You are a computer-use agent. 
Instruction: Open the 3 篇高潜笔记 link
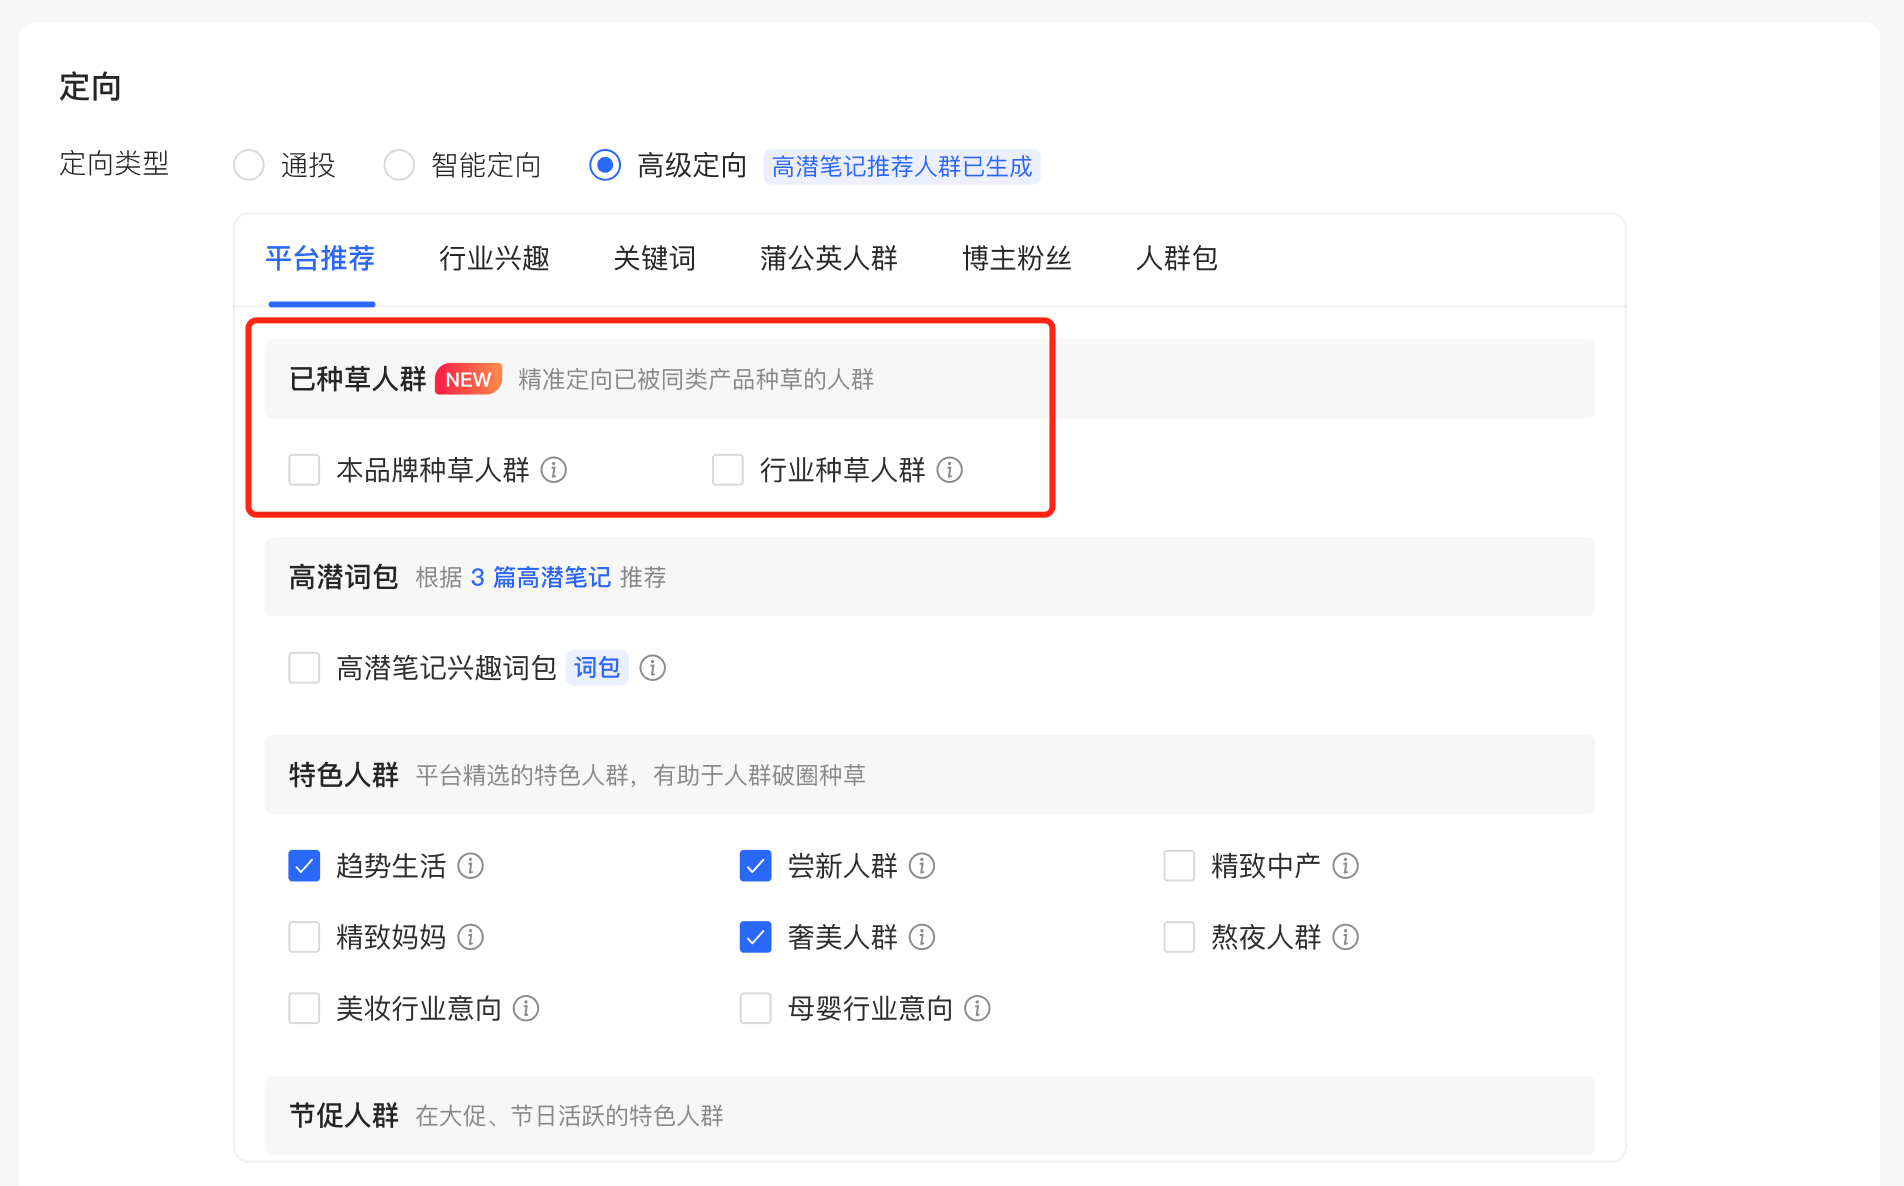click(x=541, y=578)
